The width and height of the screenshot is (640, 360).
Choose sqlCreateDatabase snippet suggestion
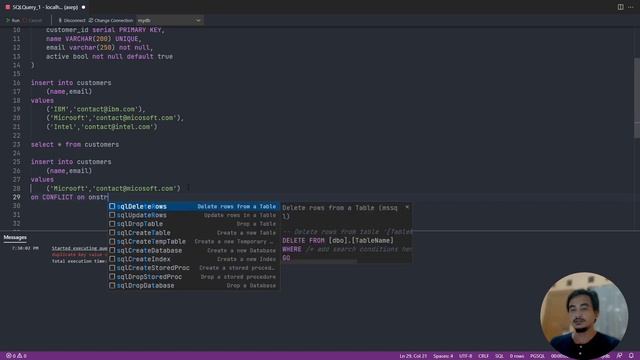(194, 251)
